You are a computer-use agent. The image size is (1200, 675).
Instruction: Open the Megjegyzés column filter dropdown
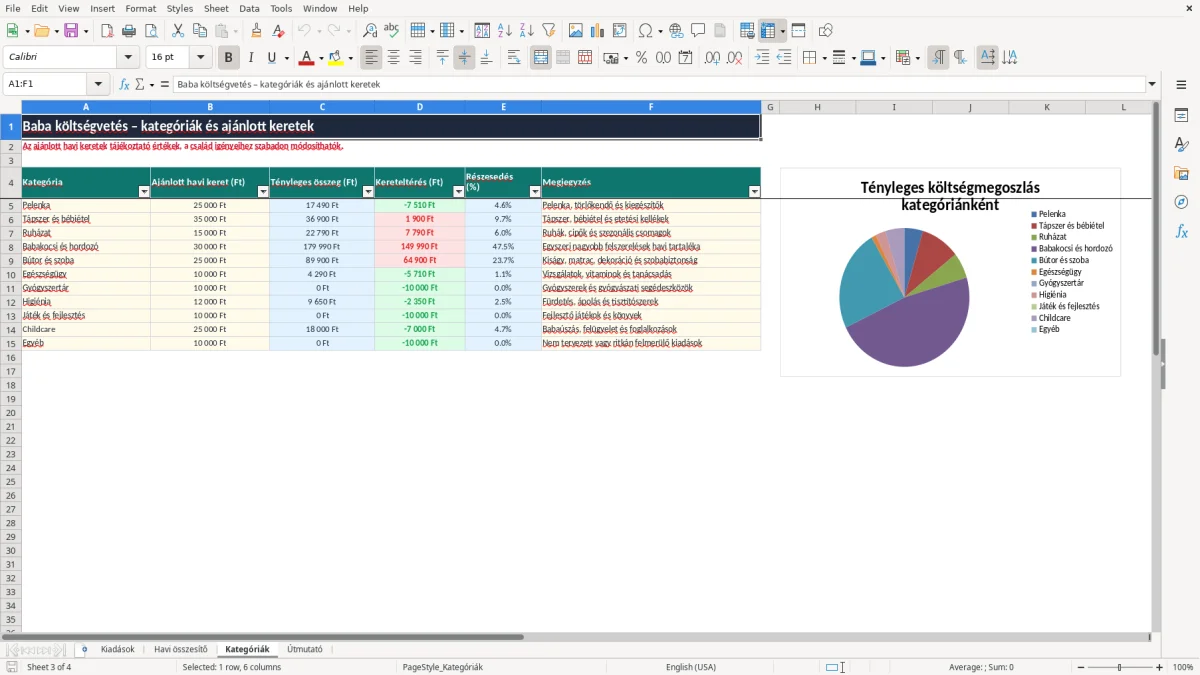pyautogui.click(x=755, y=191)
